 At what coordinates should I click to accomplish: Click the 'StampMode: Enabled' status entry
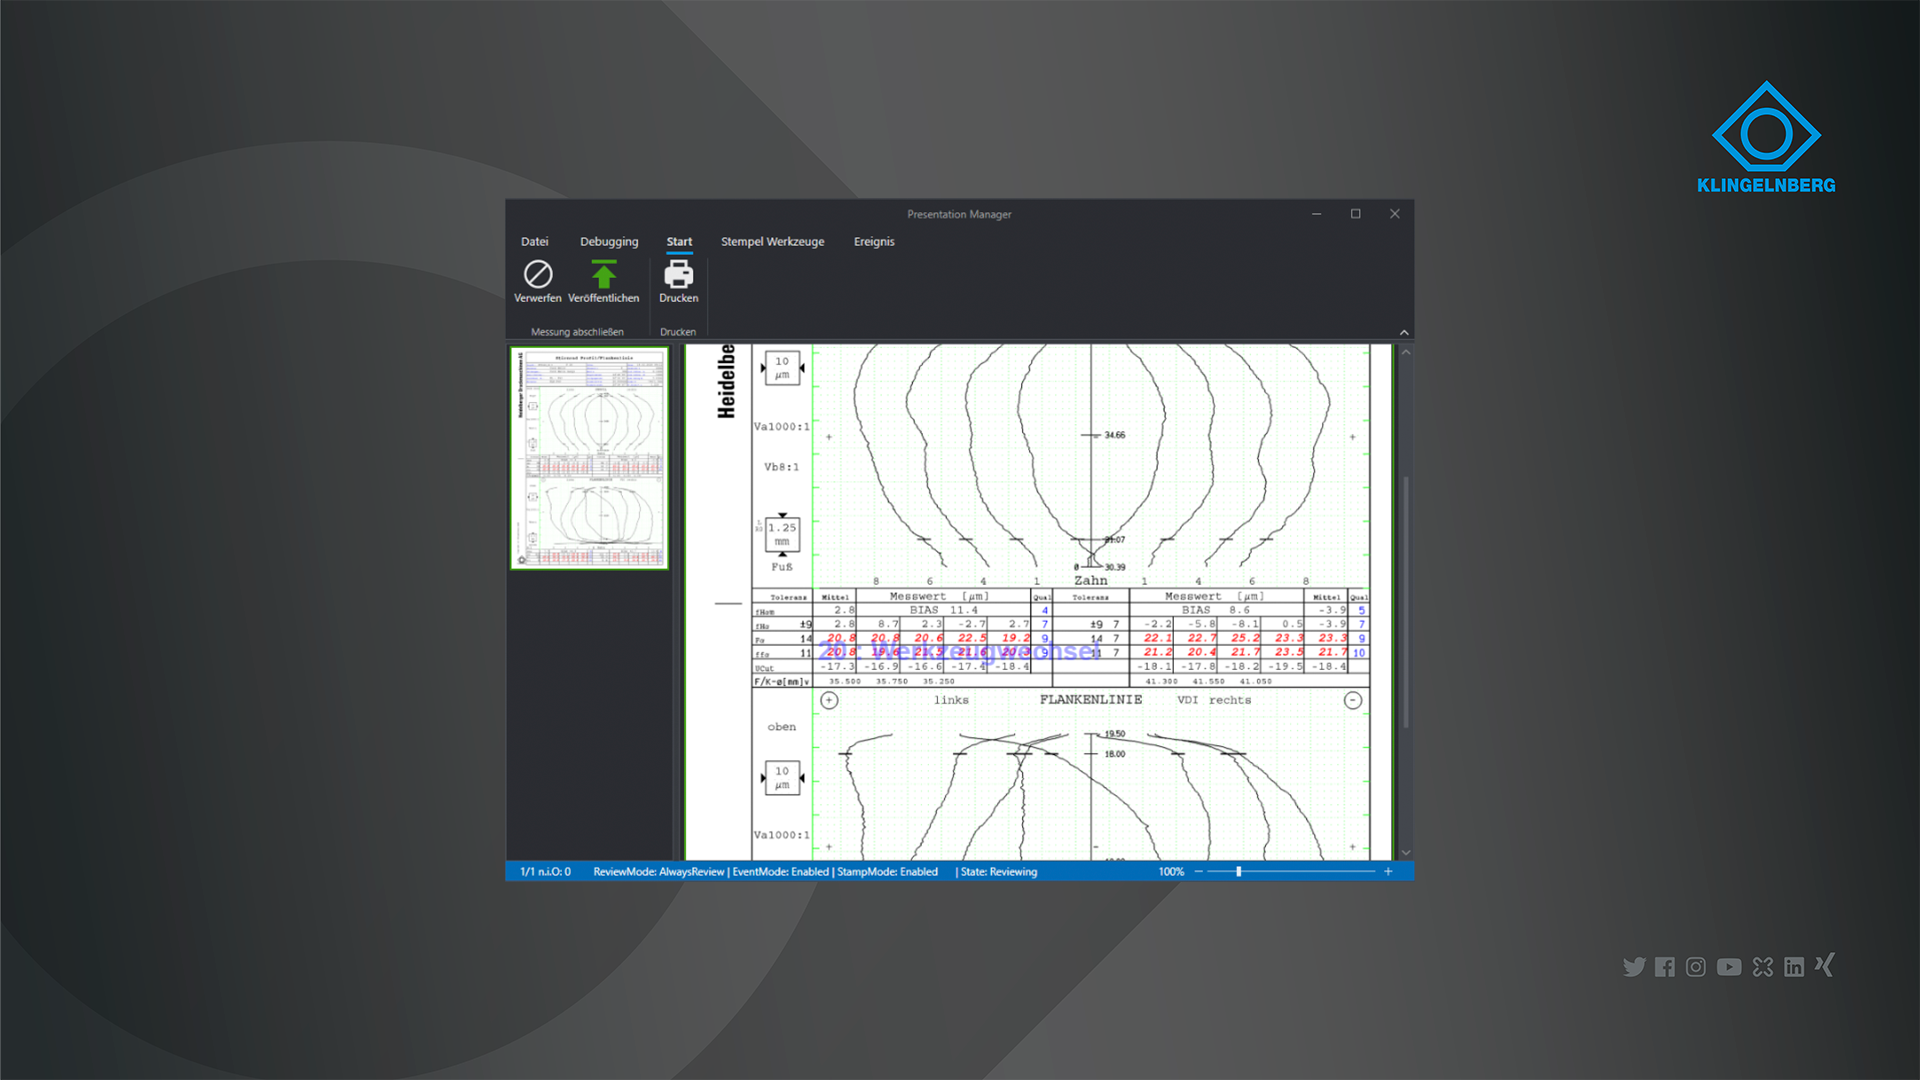coord(887,872)
